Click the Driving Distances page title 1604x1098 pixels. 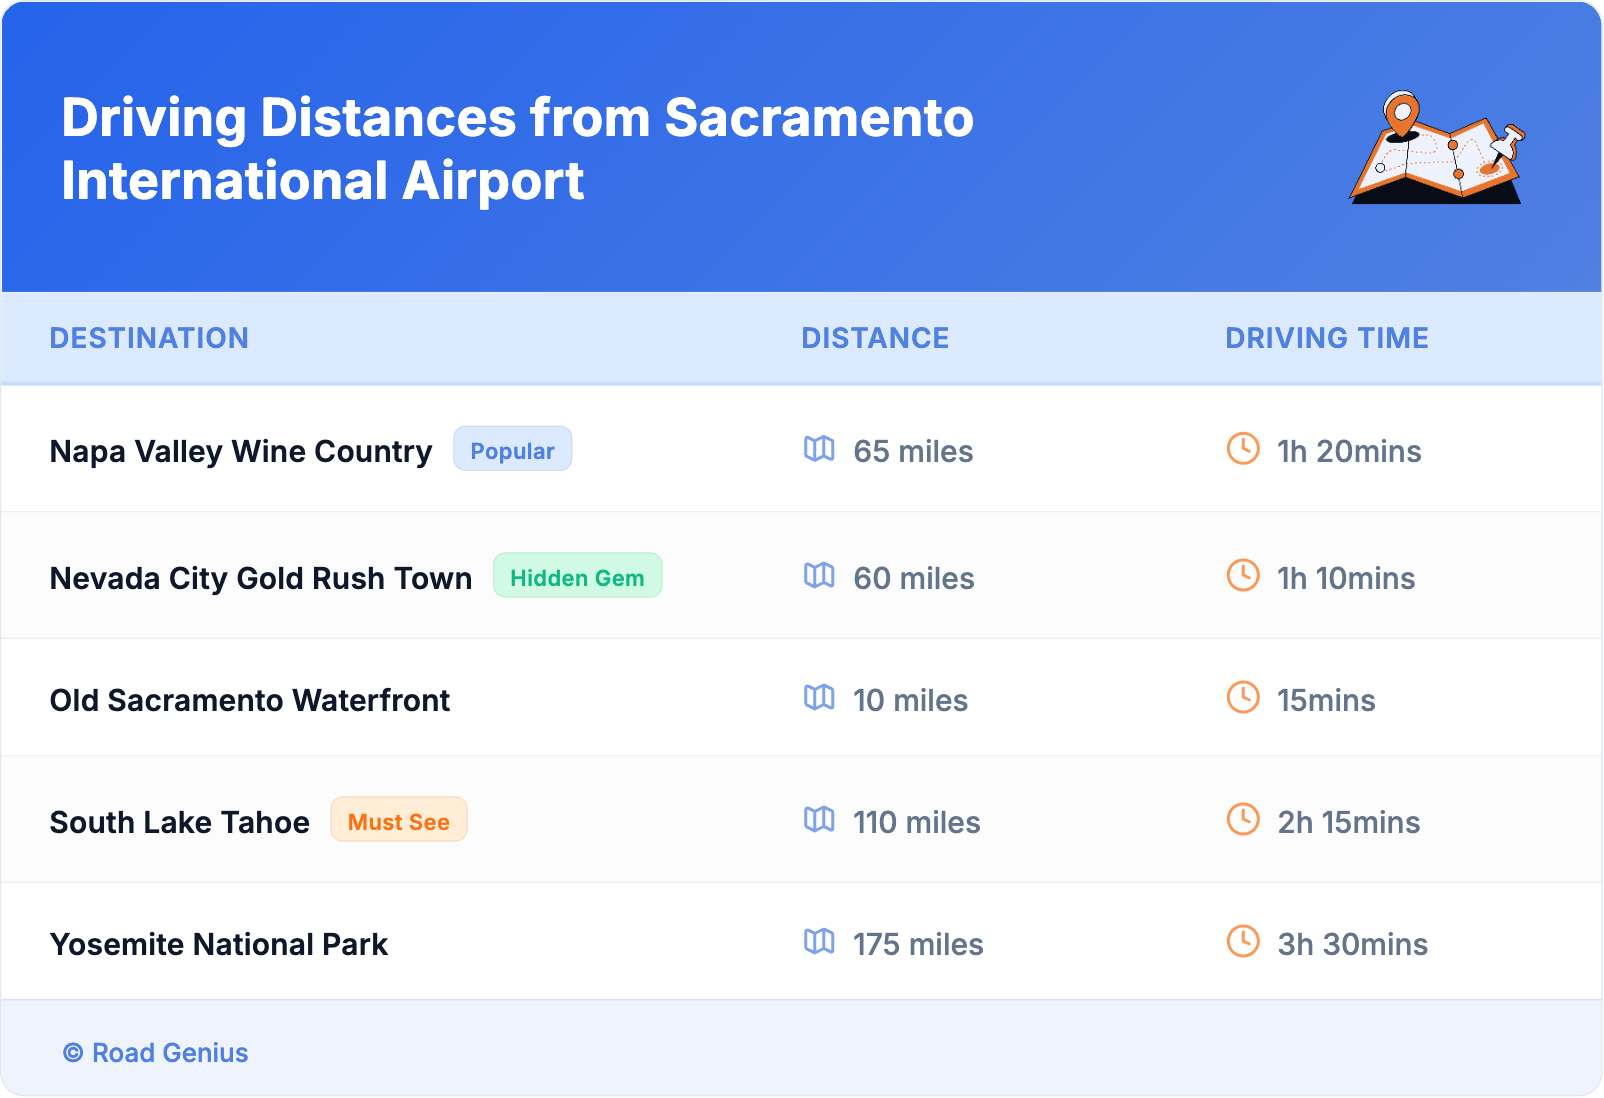tap(517, 149)
